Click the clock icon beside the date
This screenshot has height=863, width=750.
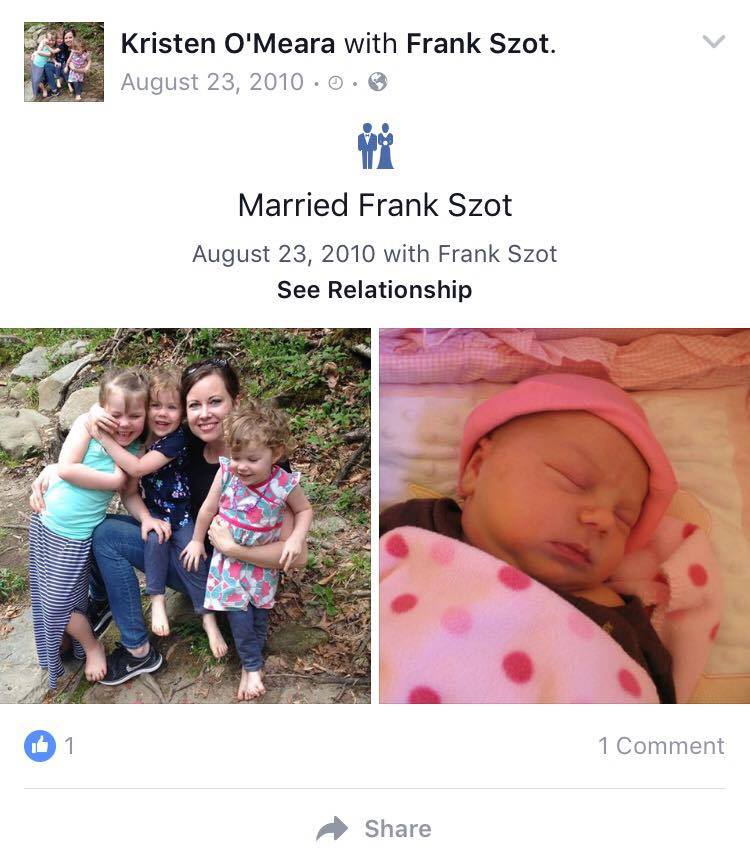[x=336, y=83]
